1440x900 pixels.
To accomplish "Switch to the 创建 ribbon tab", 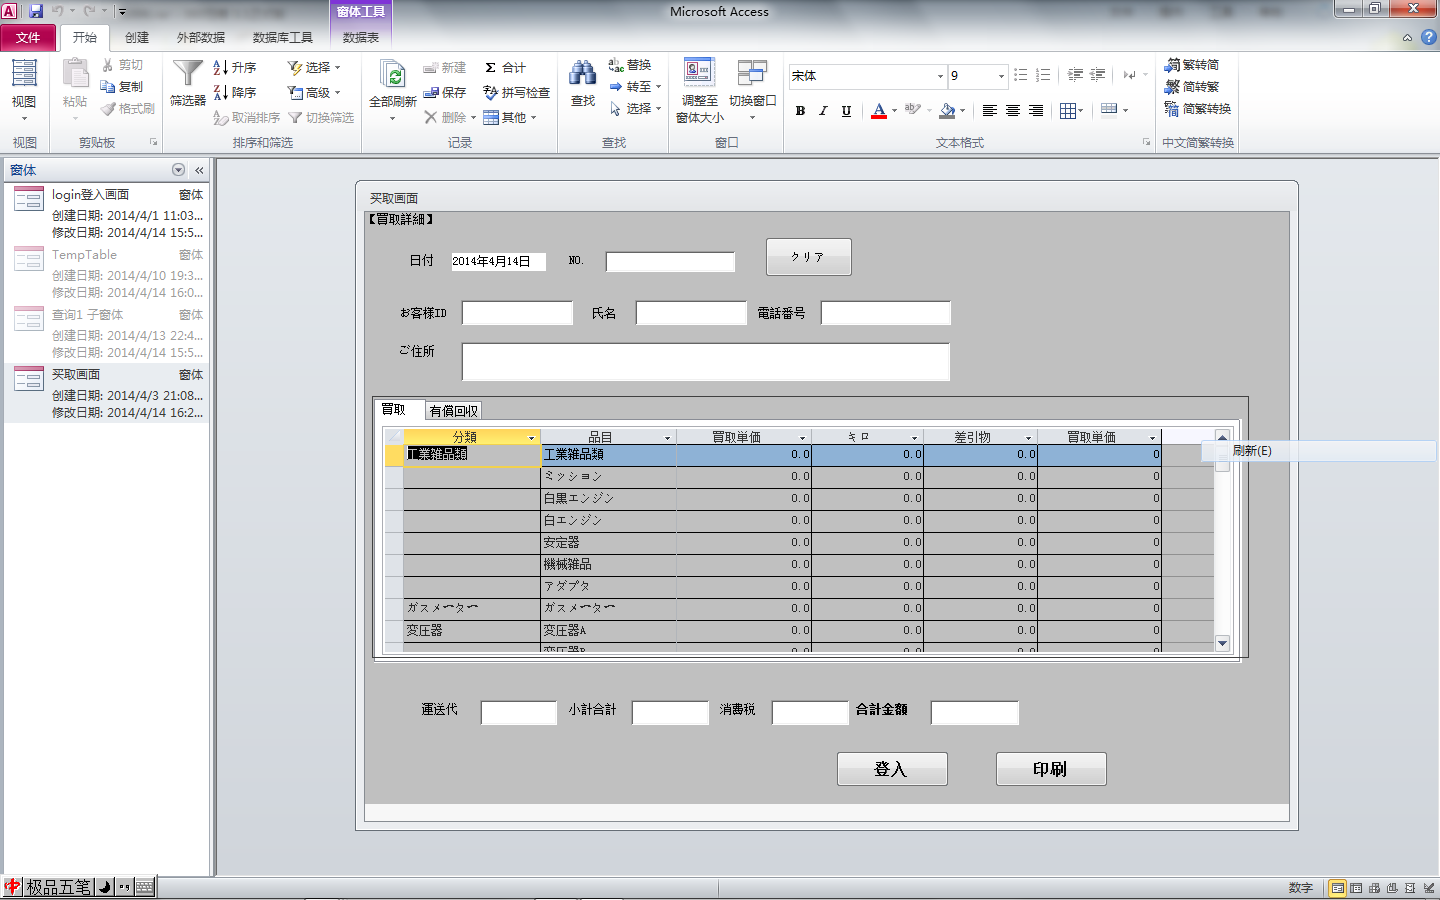I will [137, 37].
